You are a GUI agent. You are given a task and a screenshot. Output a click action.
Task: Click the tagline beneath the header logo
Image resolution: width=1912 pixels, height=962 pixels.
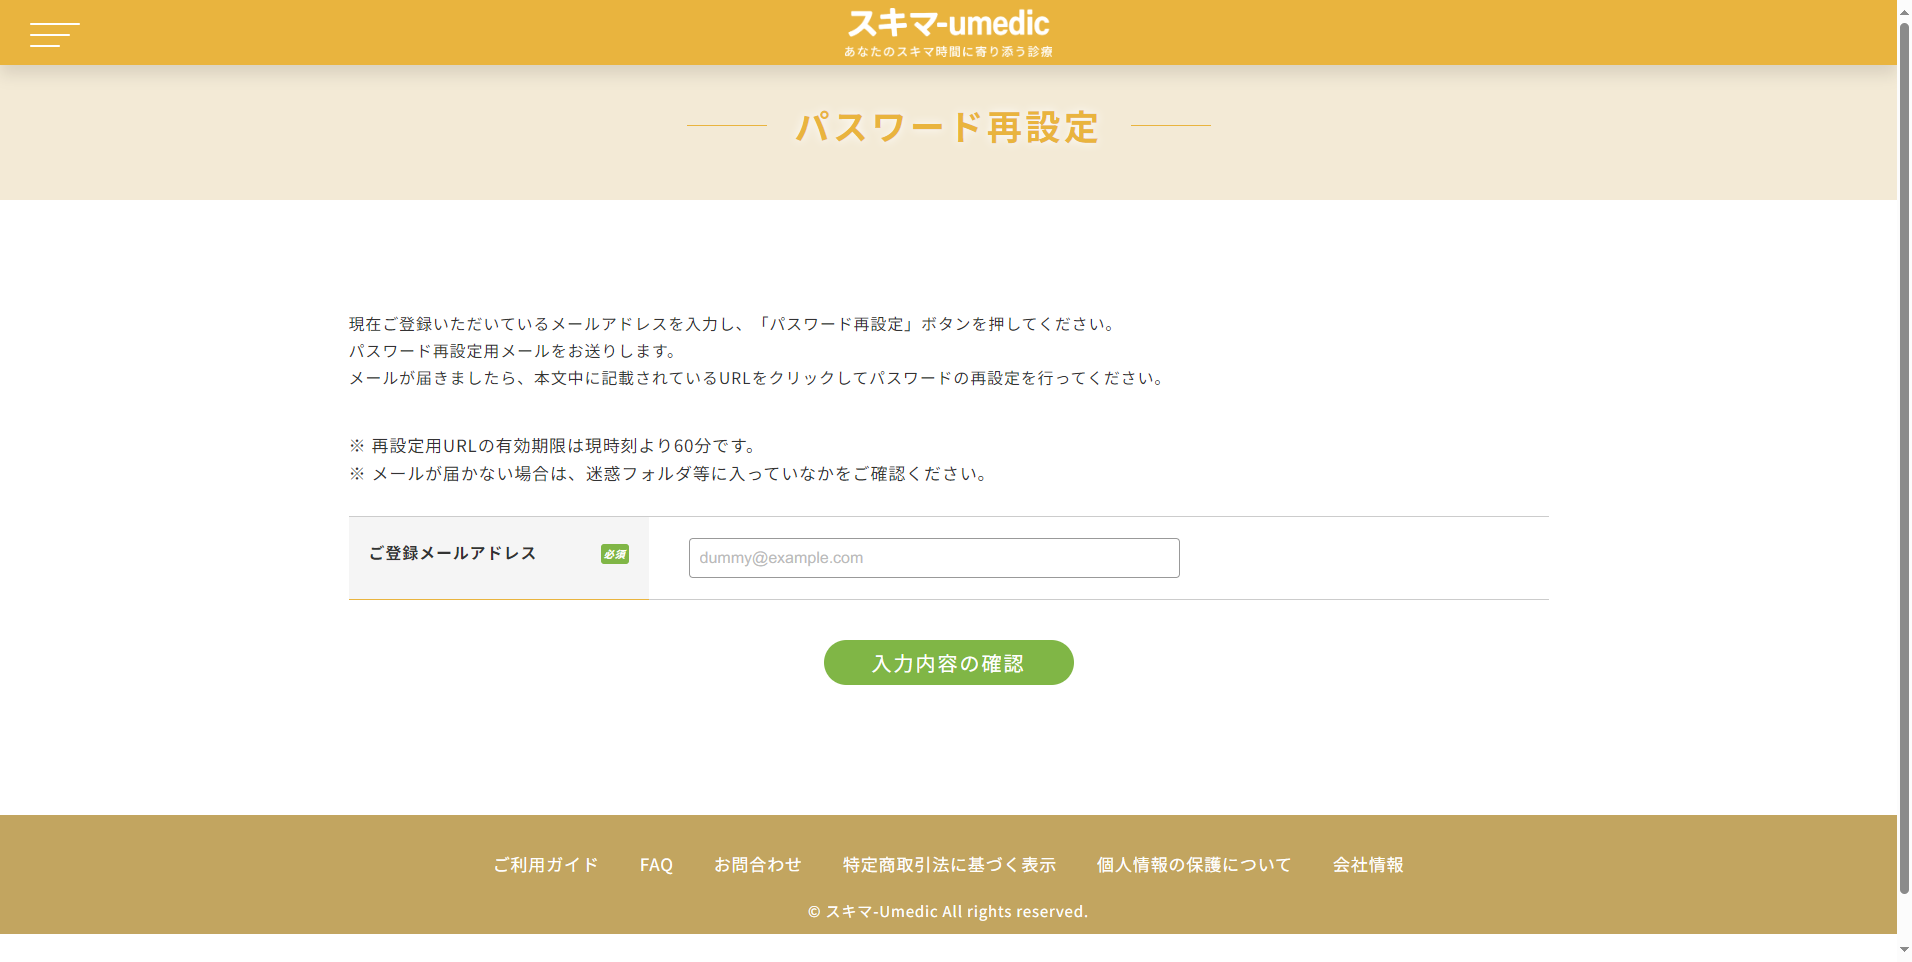pyautogui.click(x=947, y=52)
